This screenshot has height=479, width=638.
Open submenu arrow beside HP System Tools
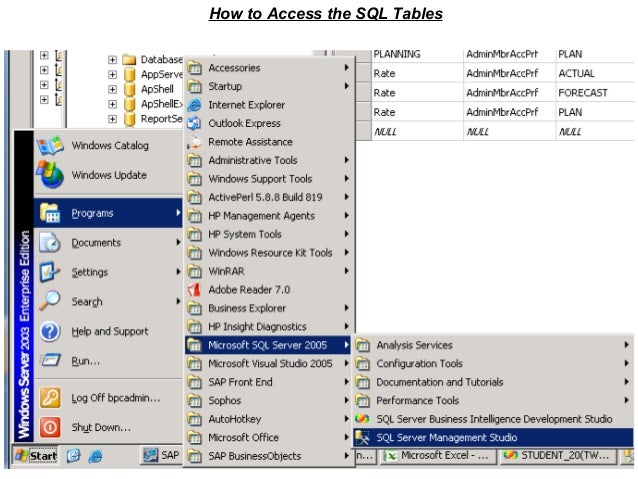pyautogui.click(x=347, y=234)
